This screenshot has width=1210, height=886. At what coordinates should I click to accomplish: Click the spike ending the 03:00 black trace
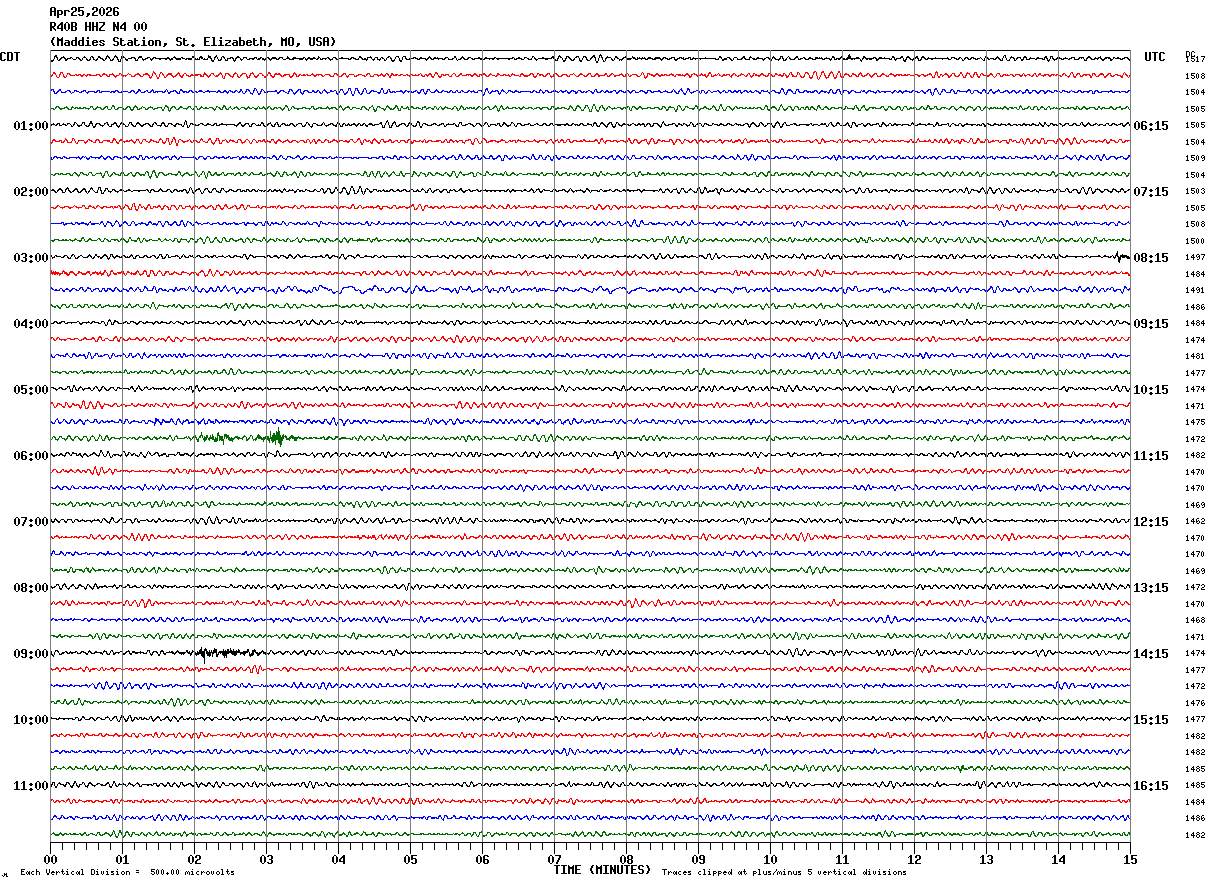(x=1121, y=258)
